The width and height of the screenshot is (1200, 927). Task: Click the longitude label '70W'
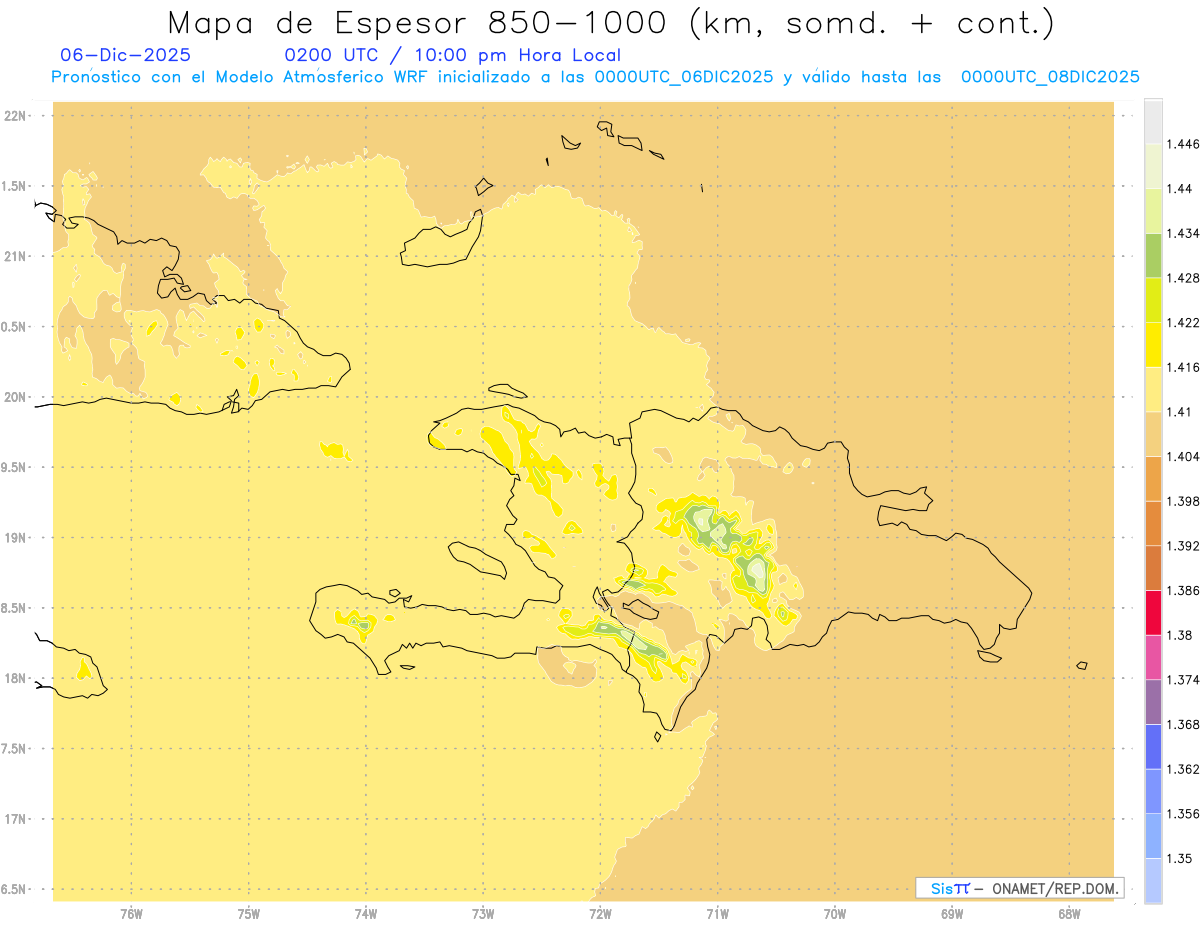pyautogui.click(x=835, y=913)
